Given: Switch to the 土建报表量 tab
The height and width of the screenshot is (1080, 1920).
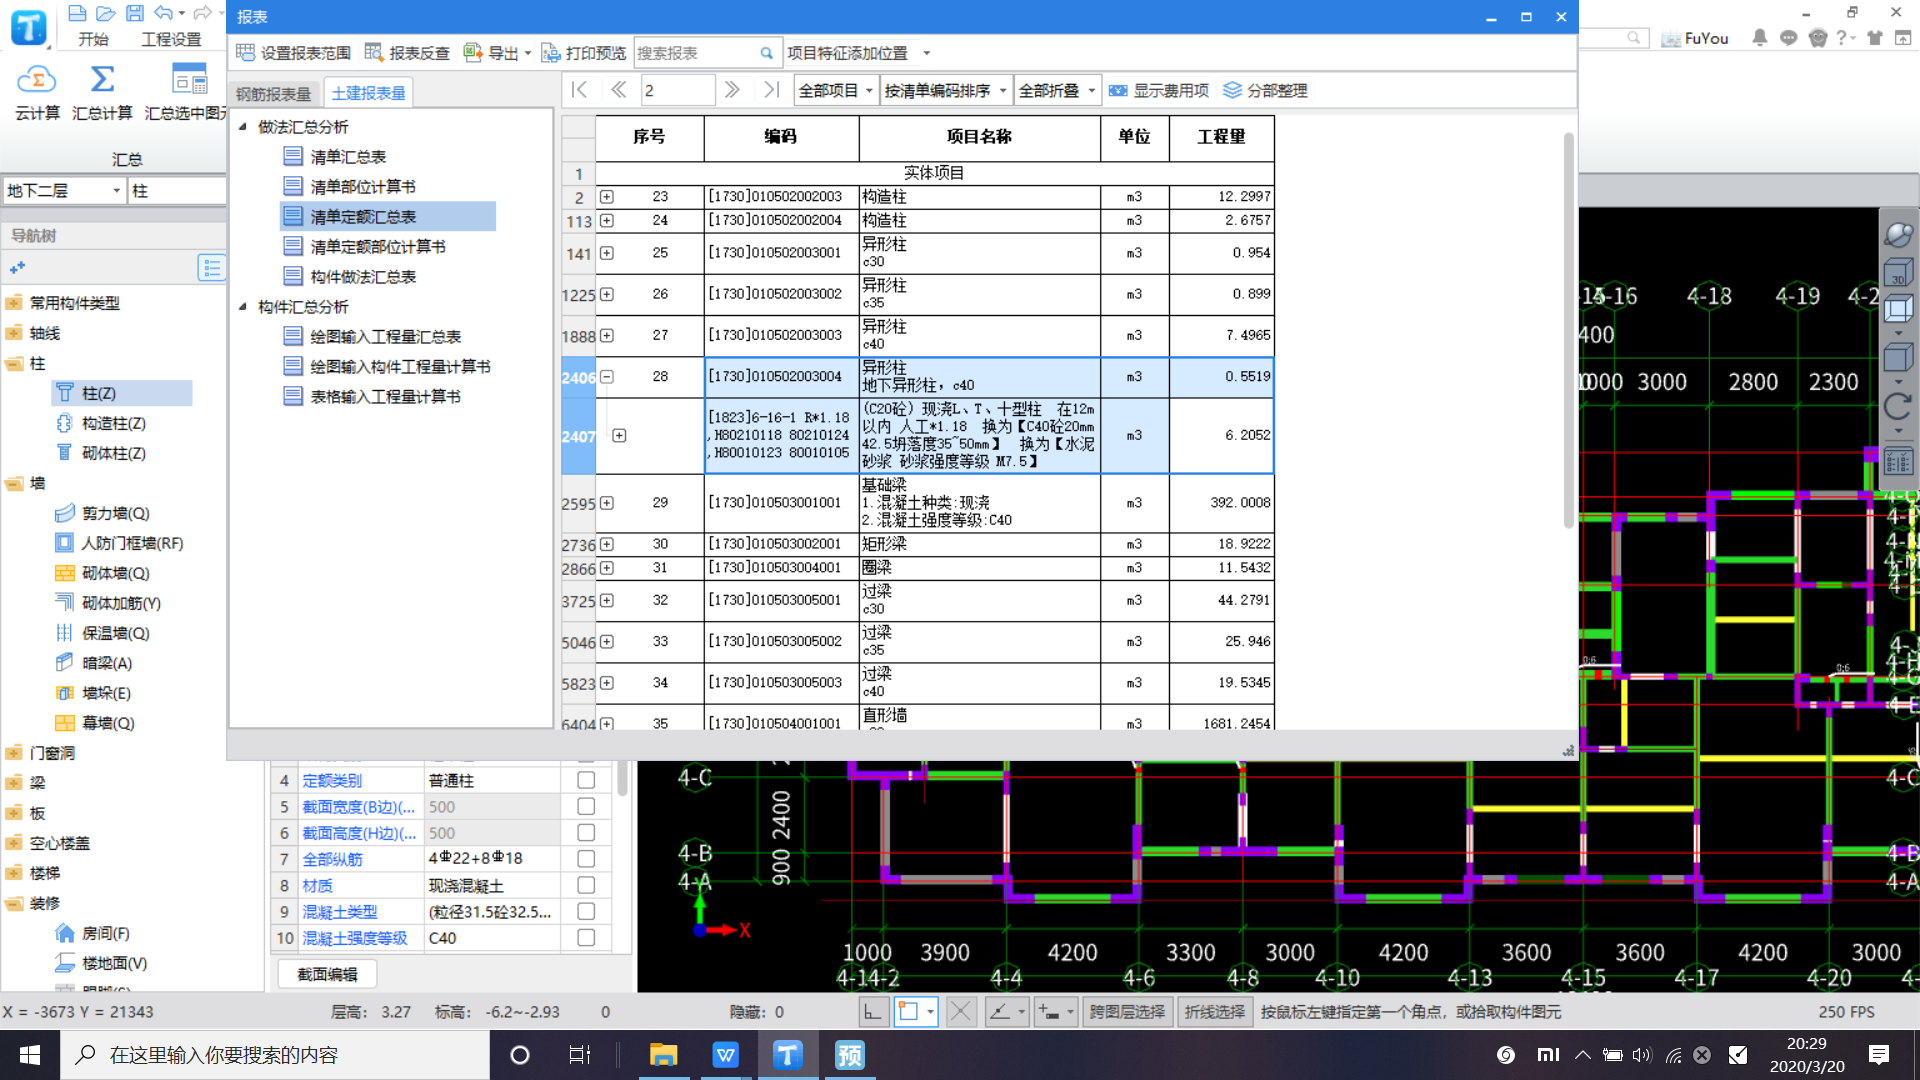Looking at the screenshot, I should 368,93.
